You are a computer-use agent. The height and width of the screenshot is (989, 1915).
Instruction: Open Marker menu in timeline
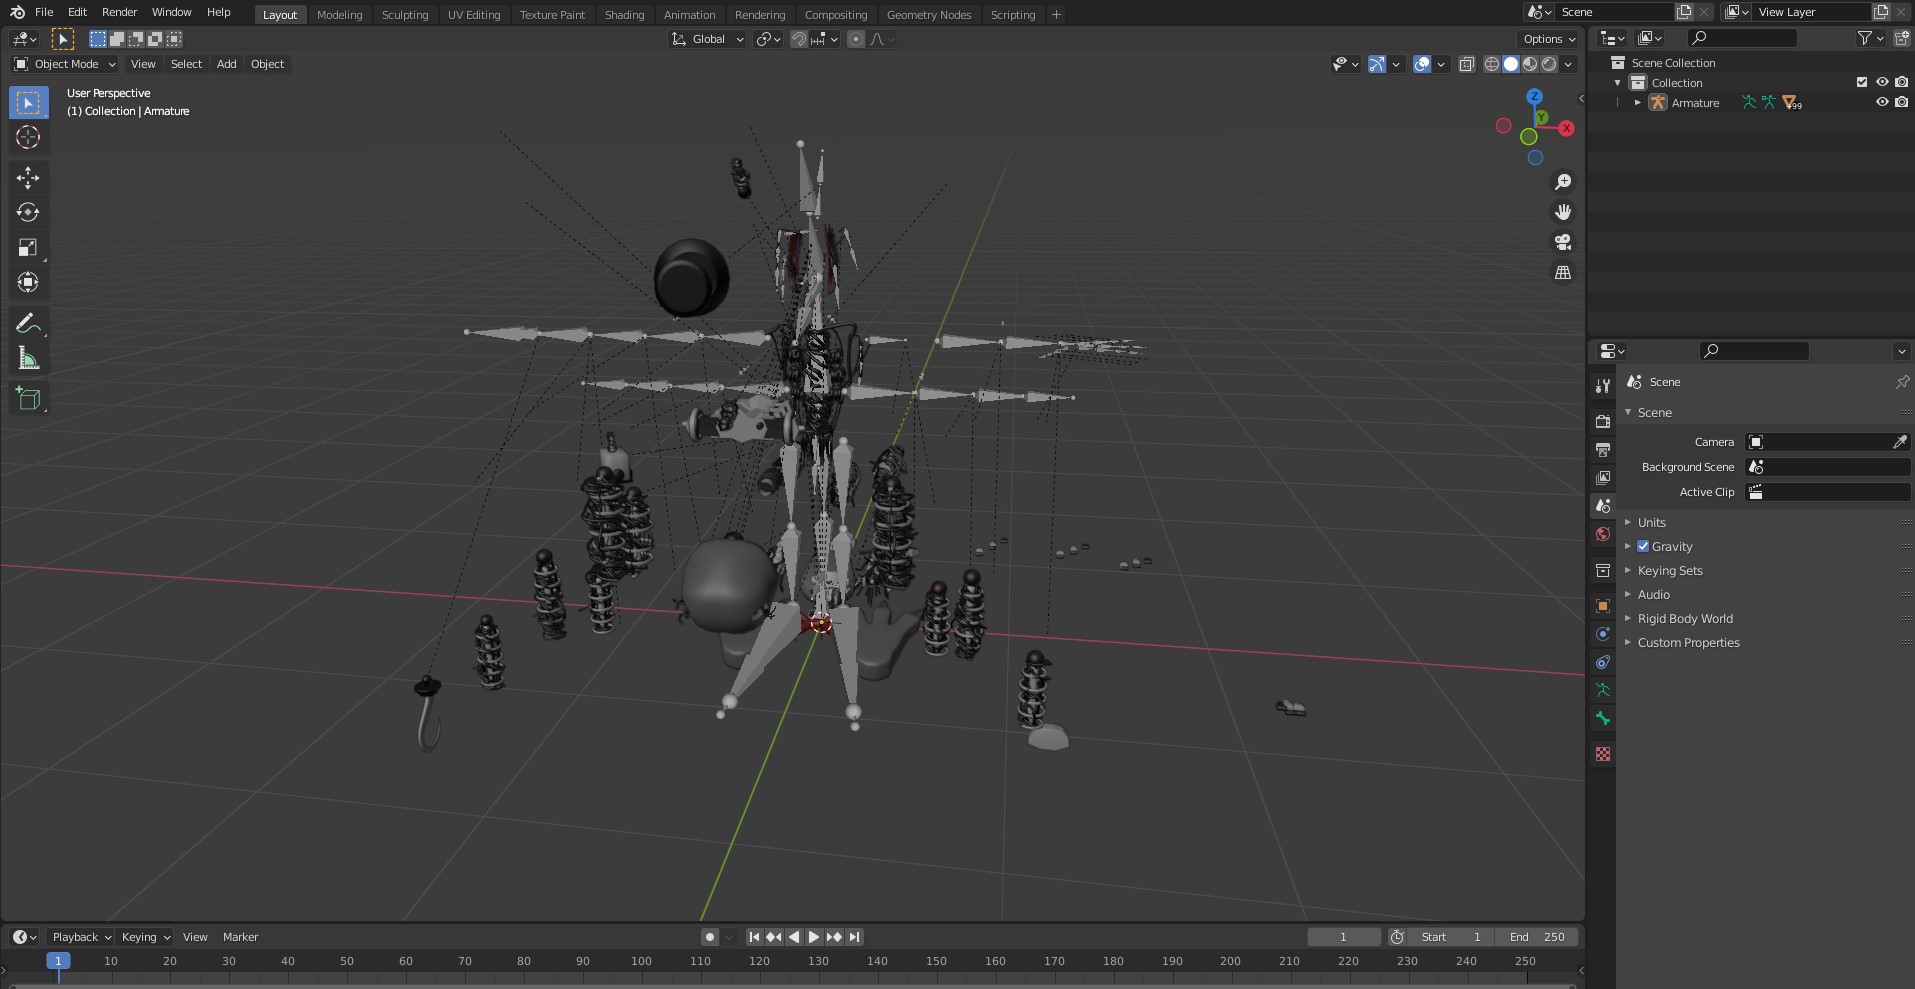tap(240, 937)
